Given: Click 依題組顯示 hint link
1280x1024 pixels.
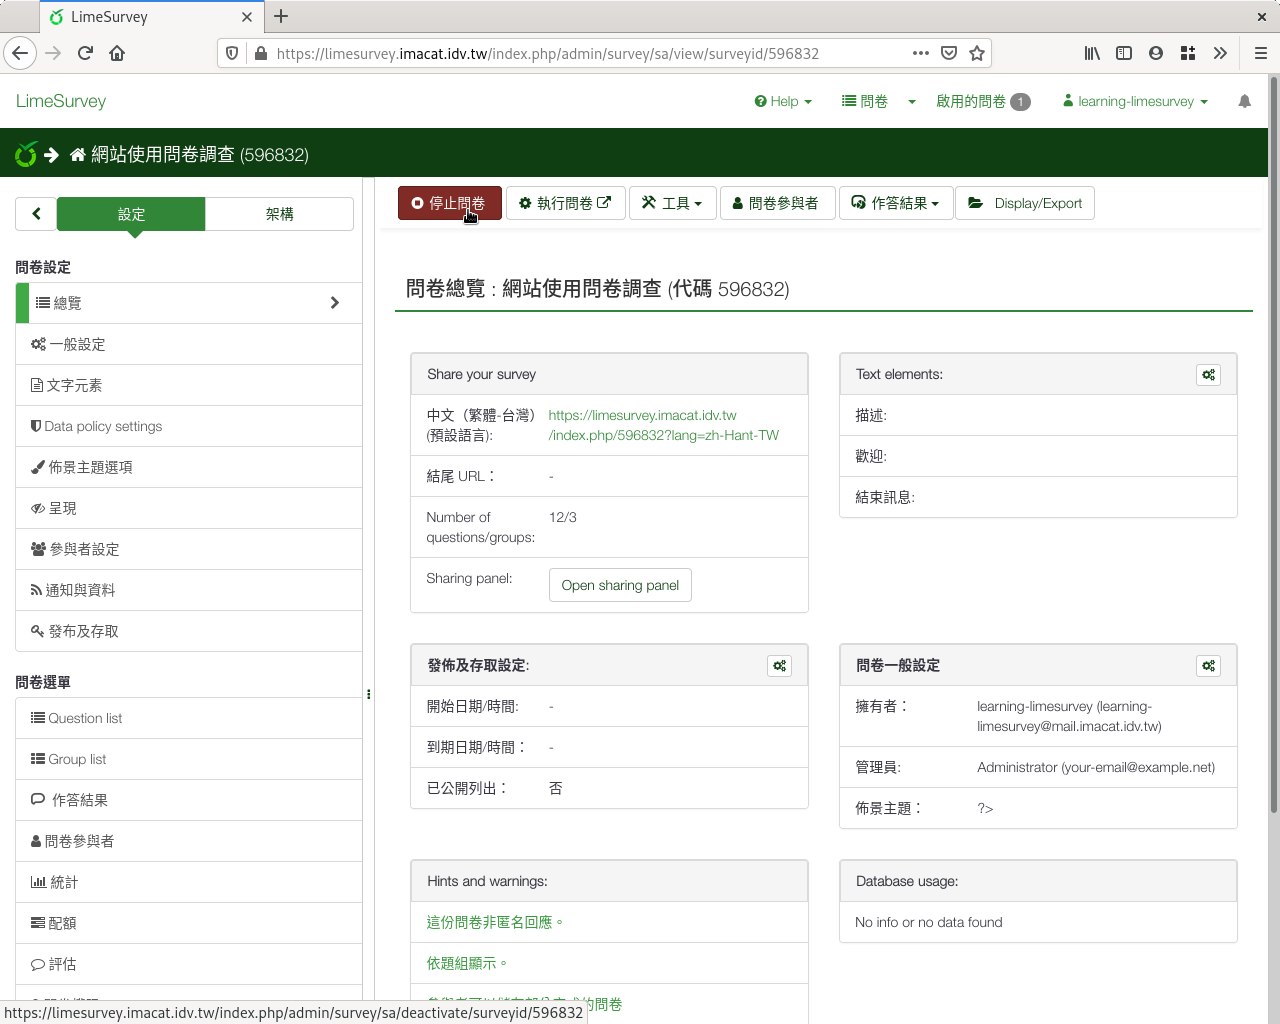Looking at the screenshot, I should click(x=467, y=963).
